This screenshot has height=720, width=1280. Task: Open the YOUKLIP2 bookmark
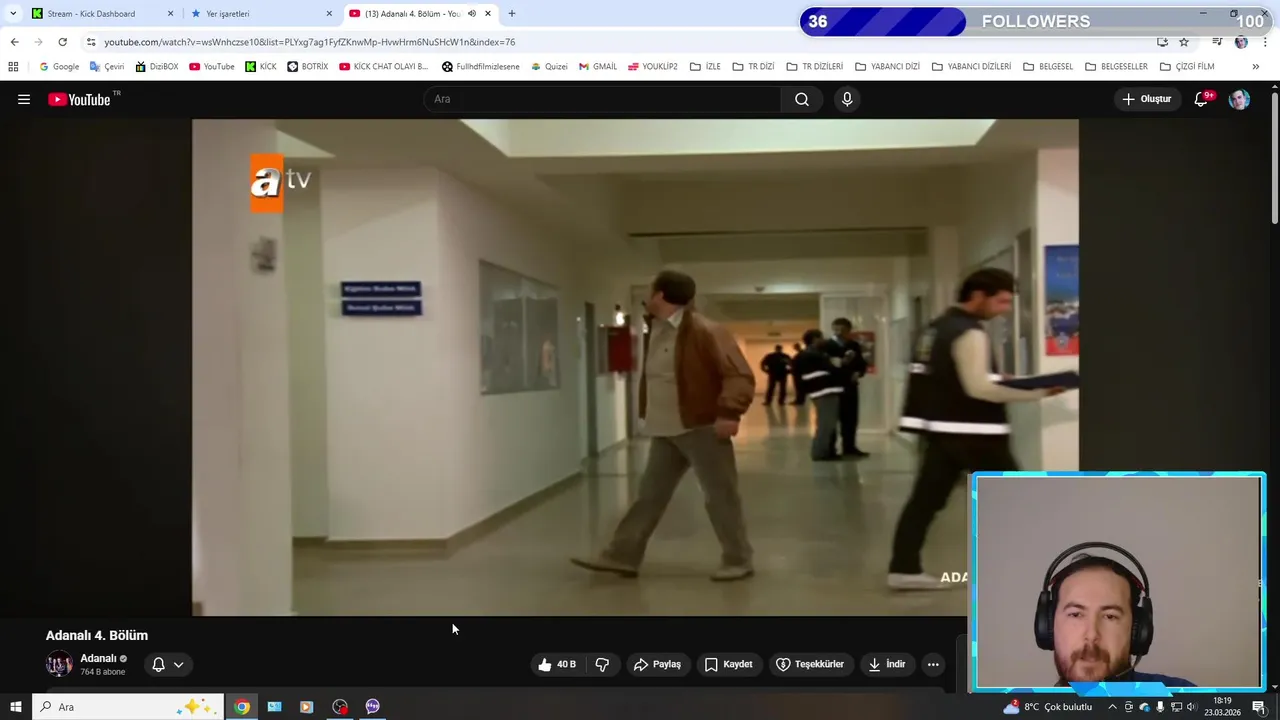tap(653, 67)
